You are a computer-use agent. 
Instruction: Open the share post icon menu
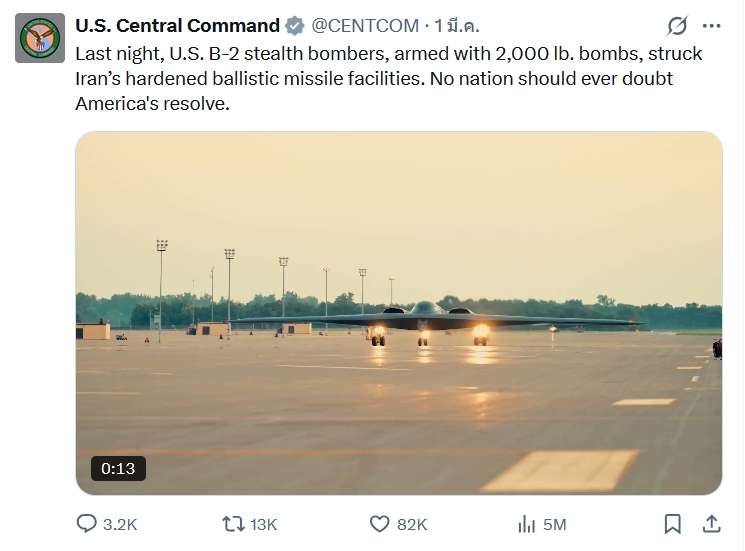711,524
